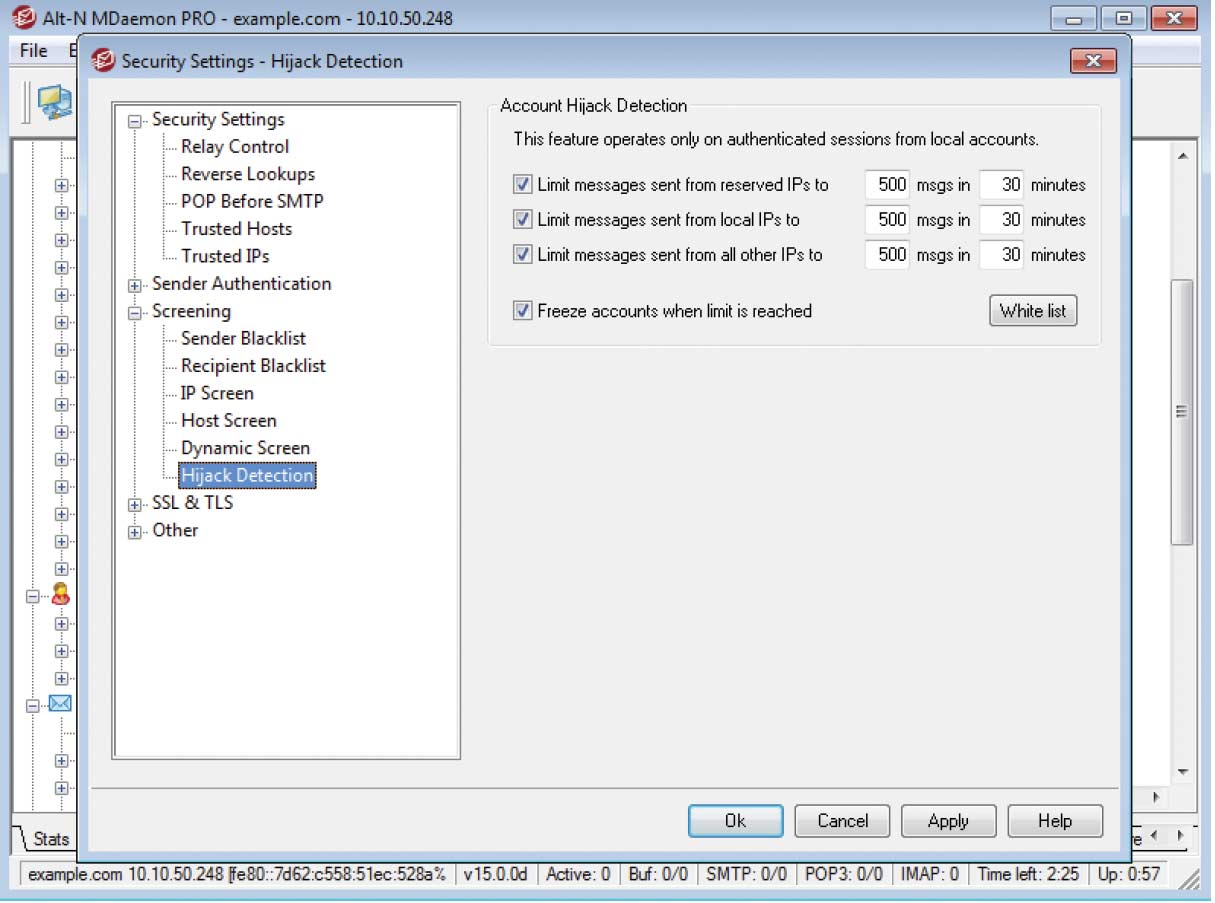Maximize the MDaemon main window

tap(1125, 17)
